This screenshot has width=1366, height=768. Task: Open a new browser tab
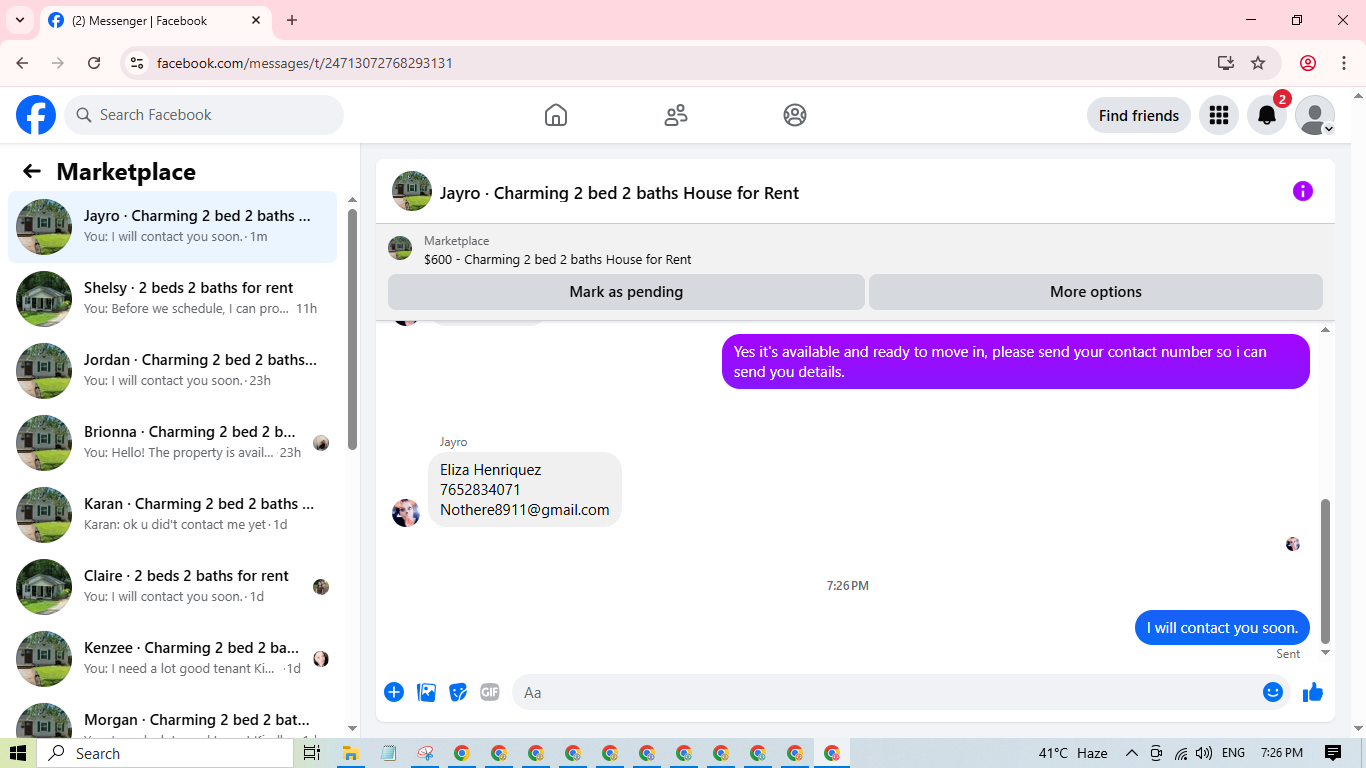point(292,20)
